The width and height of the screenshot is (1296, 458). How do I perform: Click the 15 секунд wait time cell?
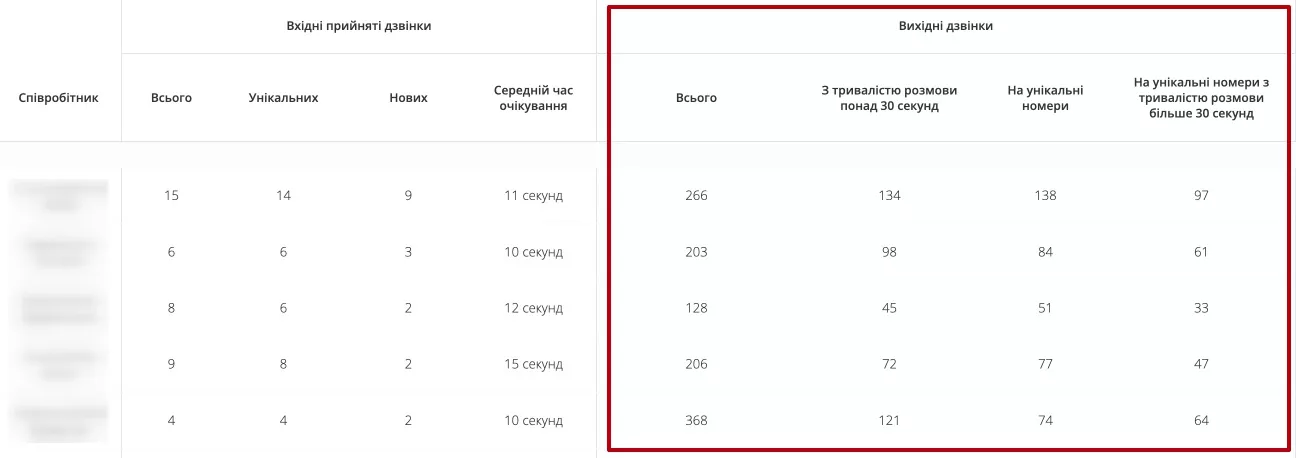pyautogui.click(x=533, y=364)
